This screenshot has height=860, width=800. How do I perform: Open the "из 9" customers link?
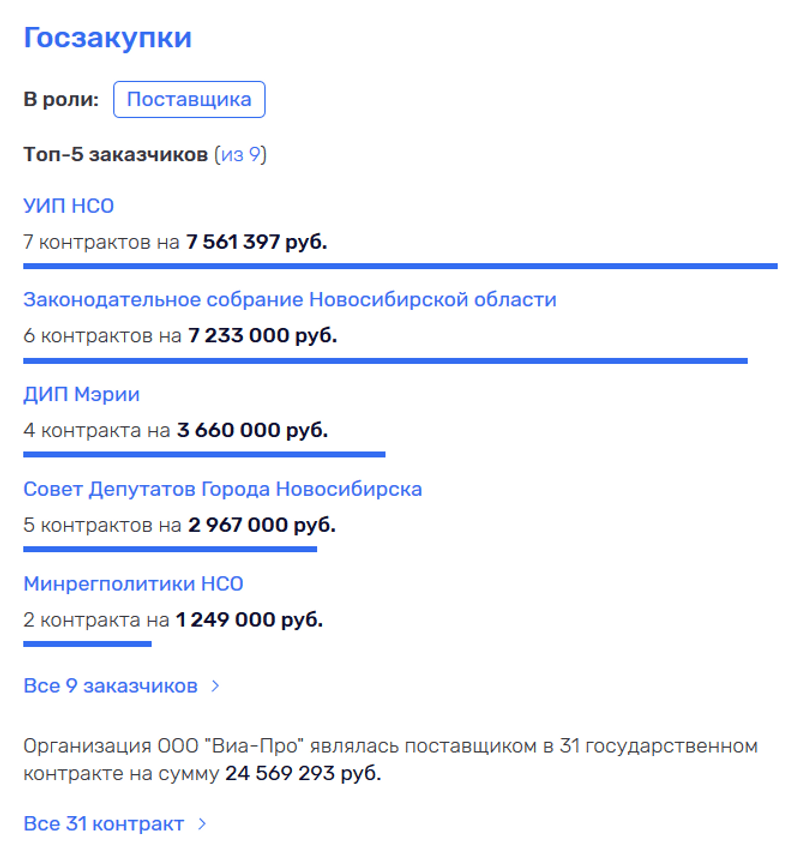click(x=240, y=155)
